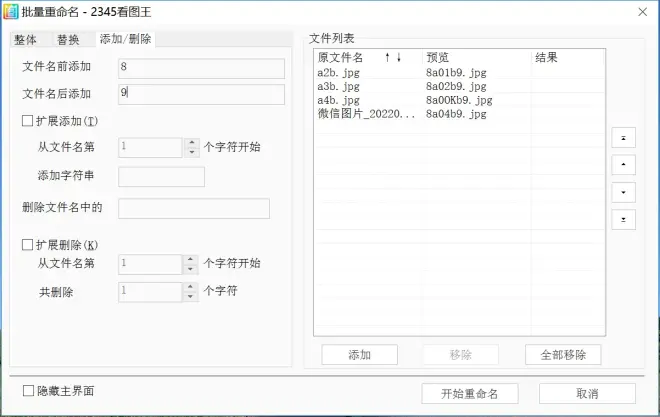
Task: Check the 隐藏主界面 option
Action: tap(28, 391)
